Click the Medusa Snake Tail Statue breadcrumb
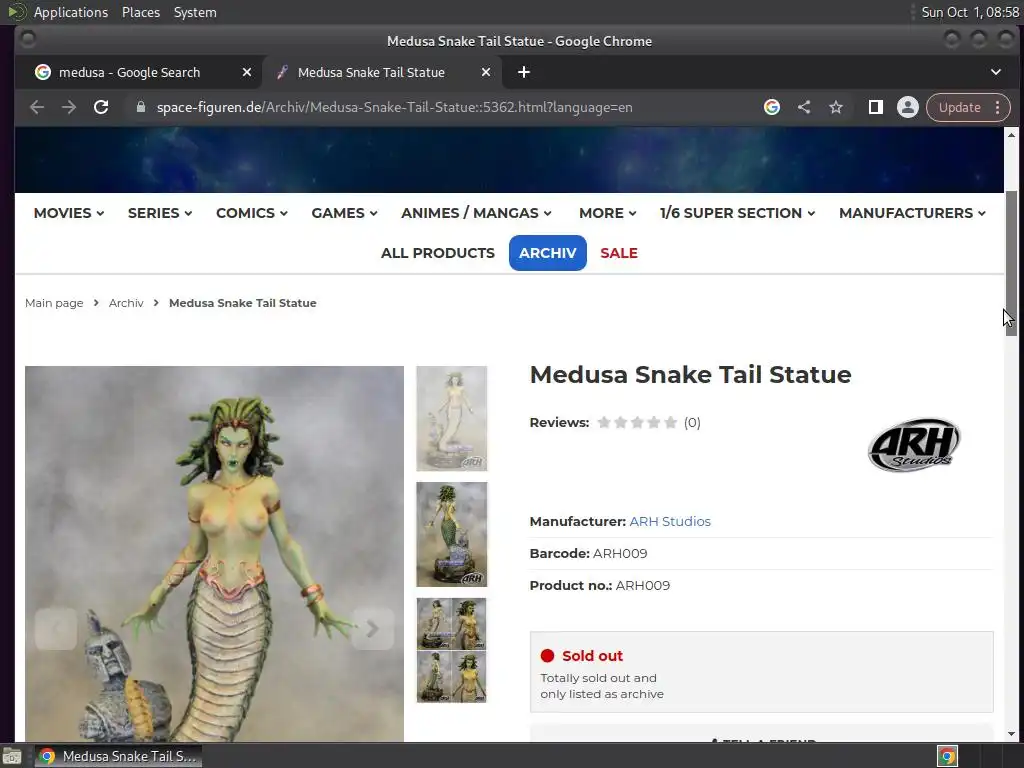The width and height of the screenshot is (1024, 768). (x=242, y=303)
